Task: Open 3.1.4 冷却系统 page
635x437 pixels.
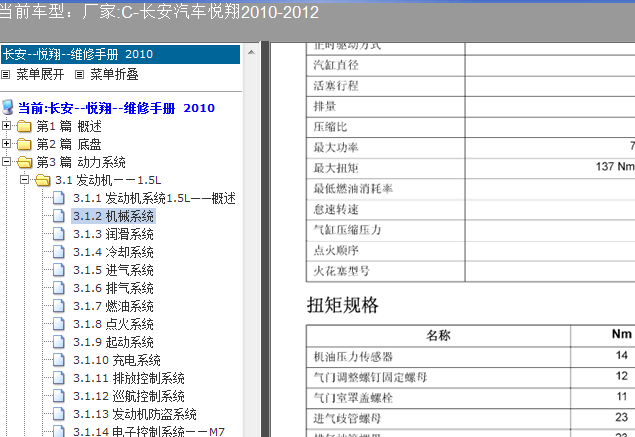Action: point(113,252)
